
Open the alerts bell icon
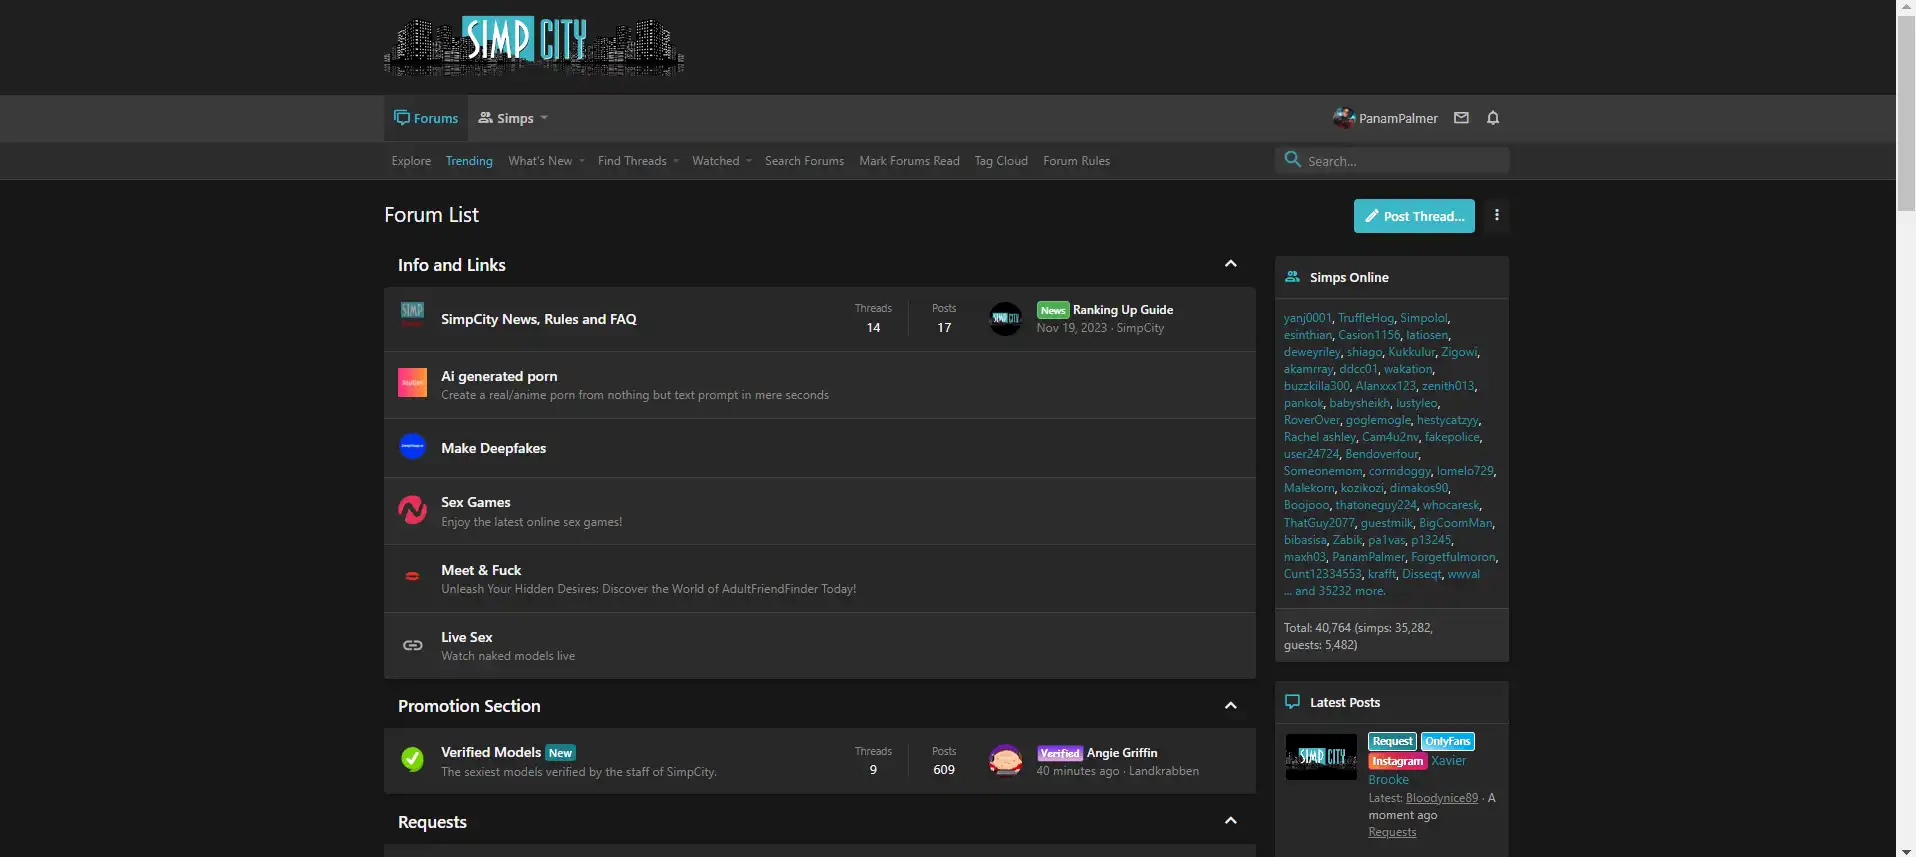(1493, 118)
